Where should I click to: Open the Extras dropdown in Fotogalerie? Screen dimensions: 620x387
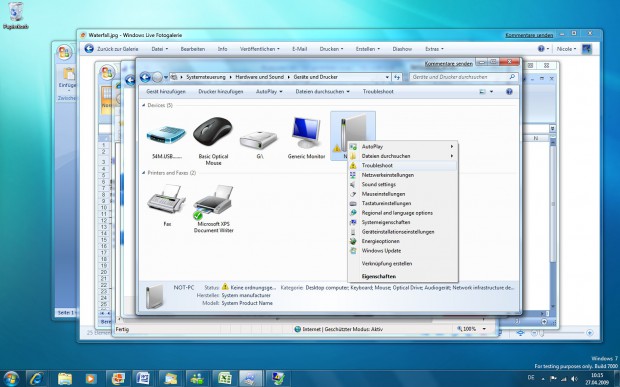pyautogui.click(x=434, y=49)
